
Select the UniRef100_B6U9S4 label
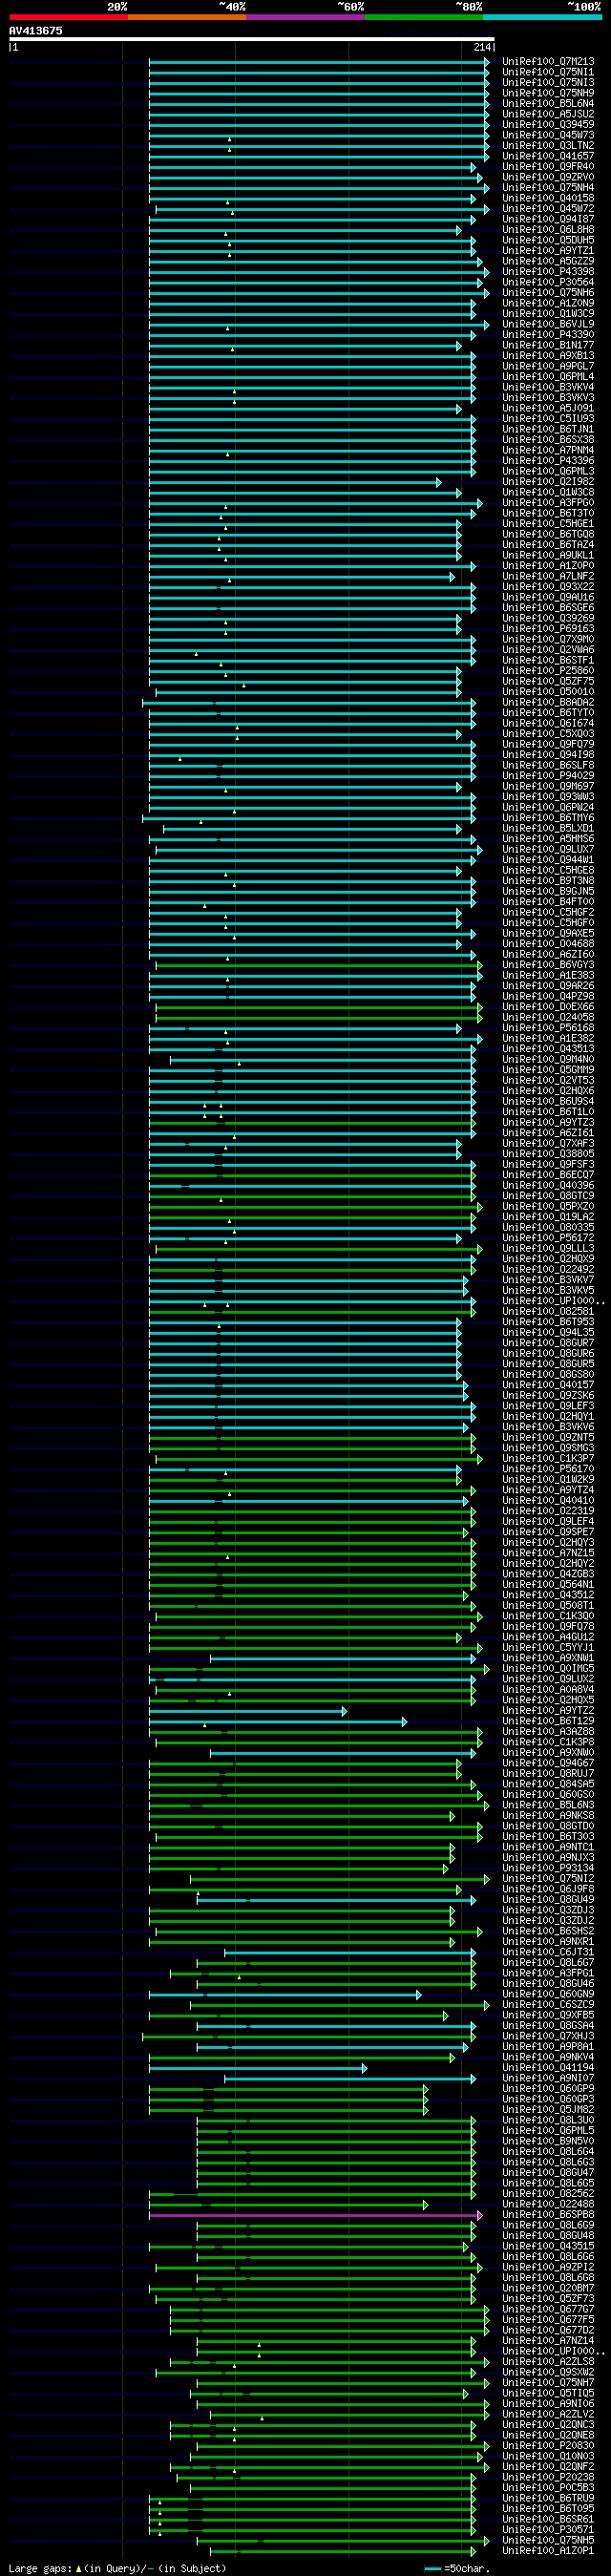548,1101
